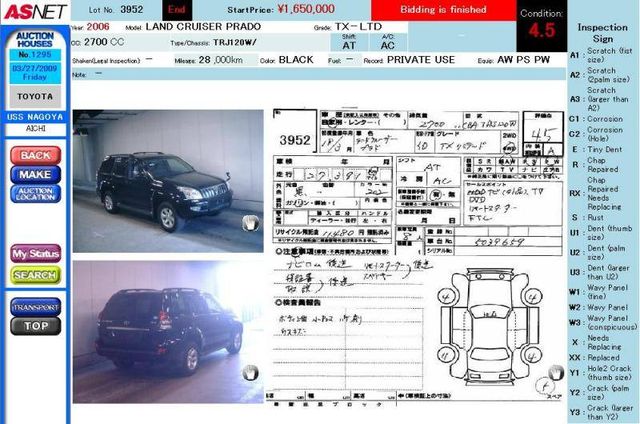The image size is (640, 424).
Task: Click the 2700 CC displacement value
Action: click(104, 42)
